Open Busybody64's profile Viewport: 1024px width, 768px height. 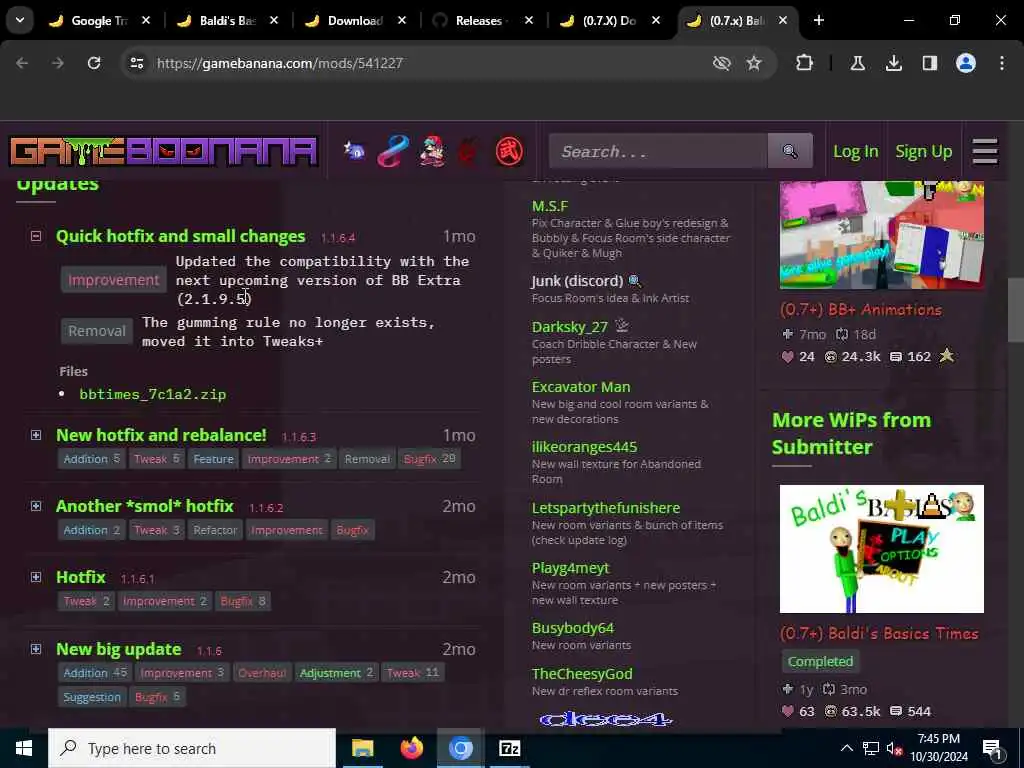(573, 628)
